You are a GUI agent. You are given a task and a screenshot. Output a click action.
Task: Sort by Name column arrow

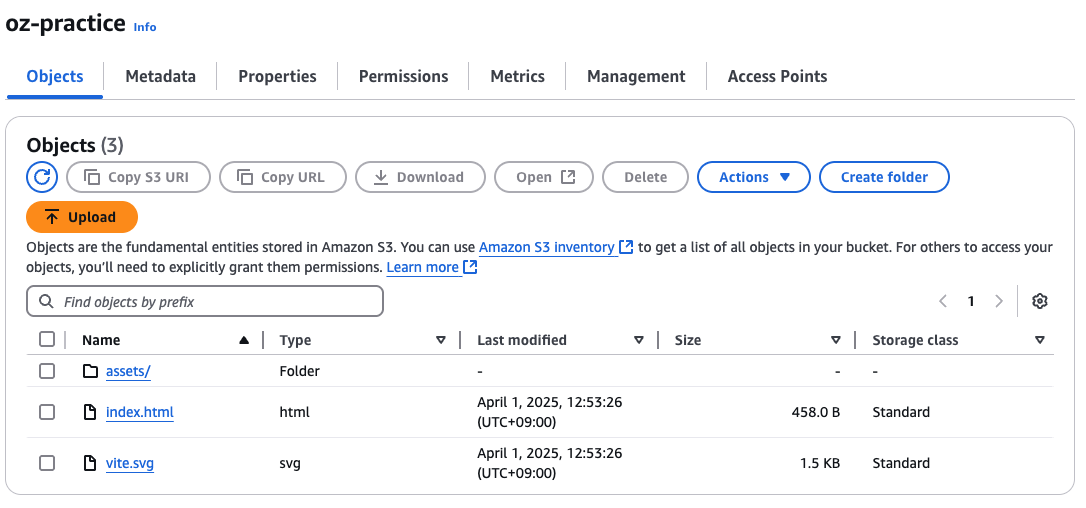pyautogui.click(x=244, y=340)
